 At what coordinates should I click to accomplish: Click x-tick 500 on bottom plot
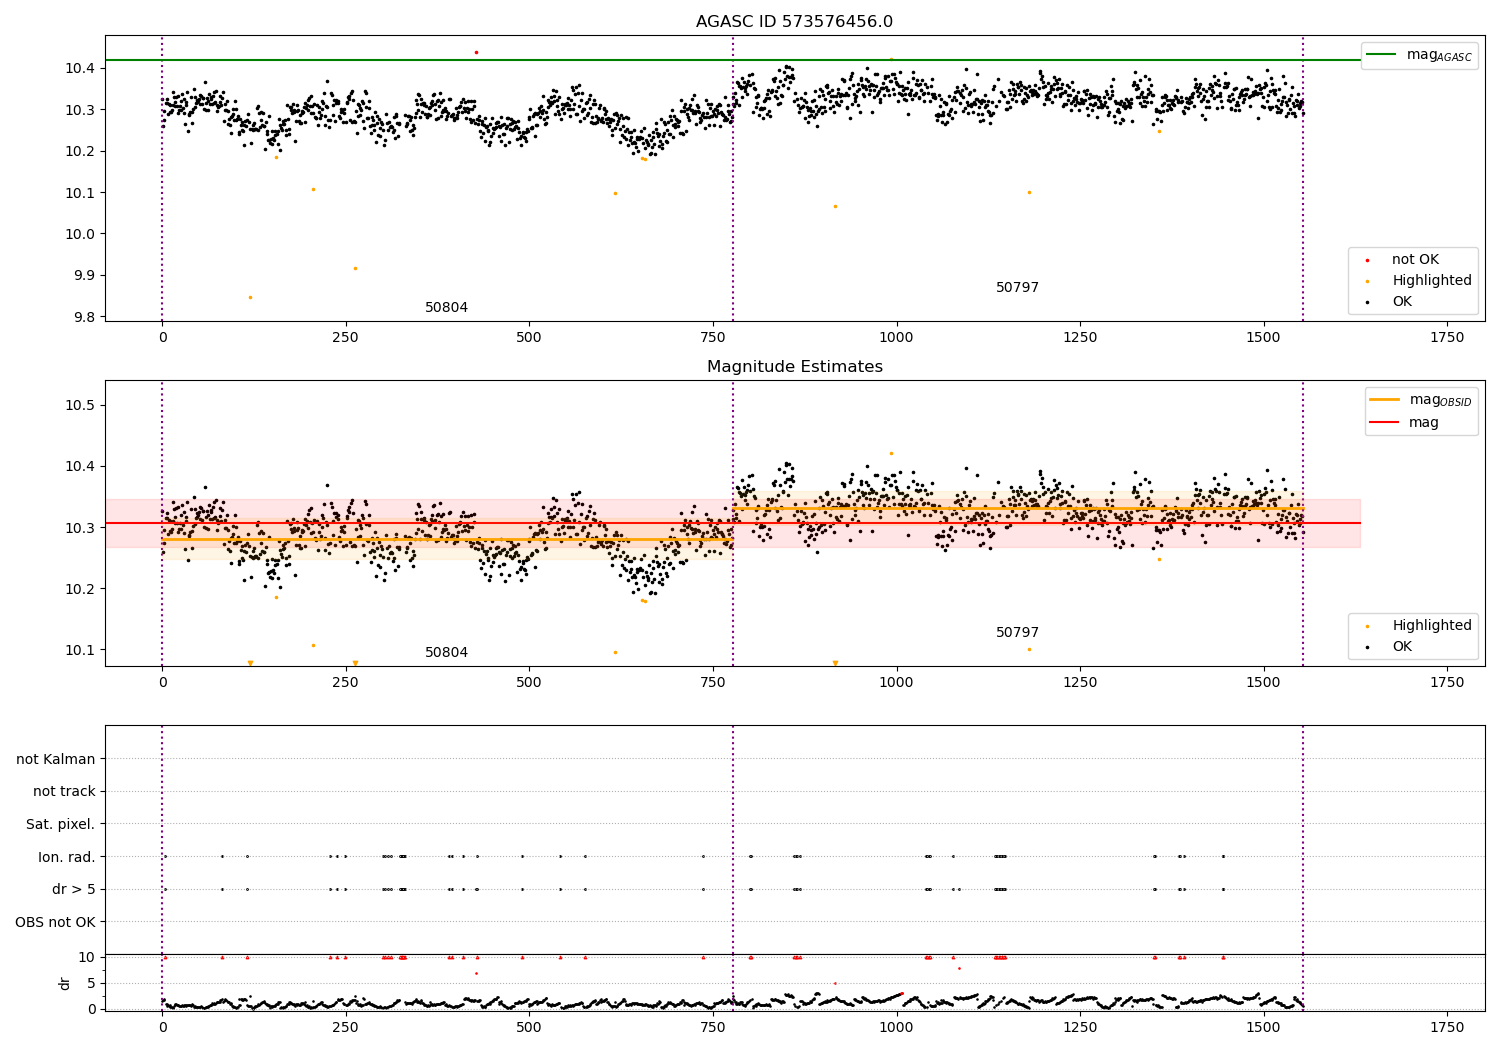click(x=529, y=1028)
